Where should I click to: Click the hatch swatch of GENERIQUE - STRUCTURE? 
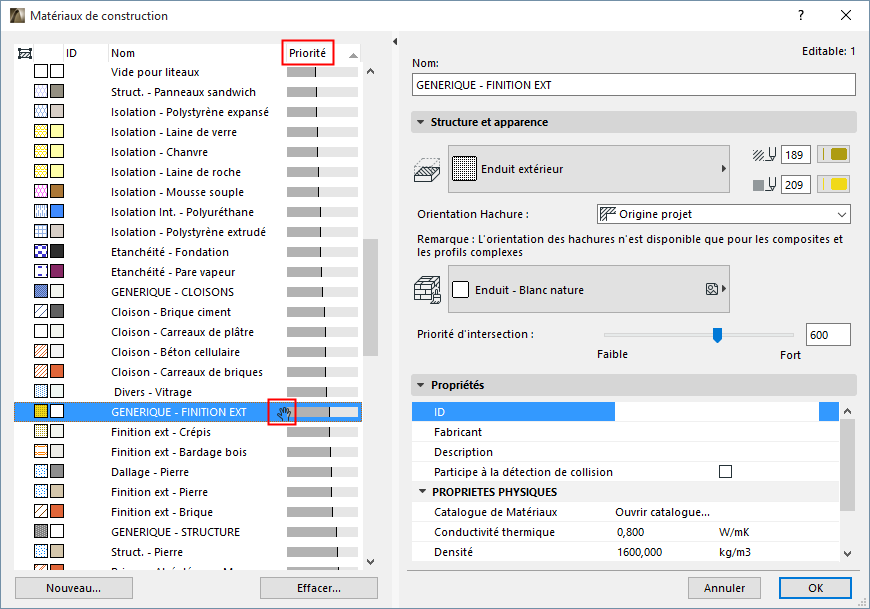(x=41, y=531)
